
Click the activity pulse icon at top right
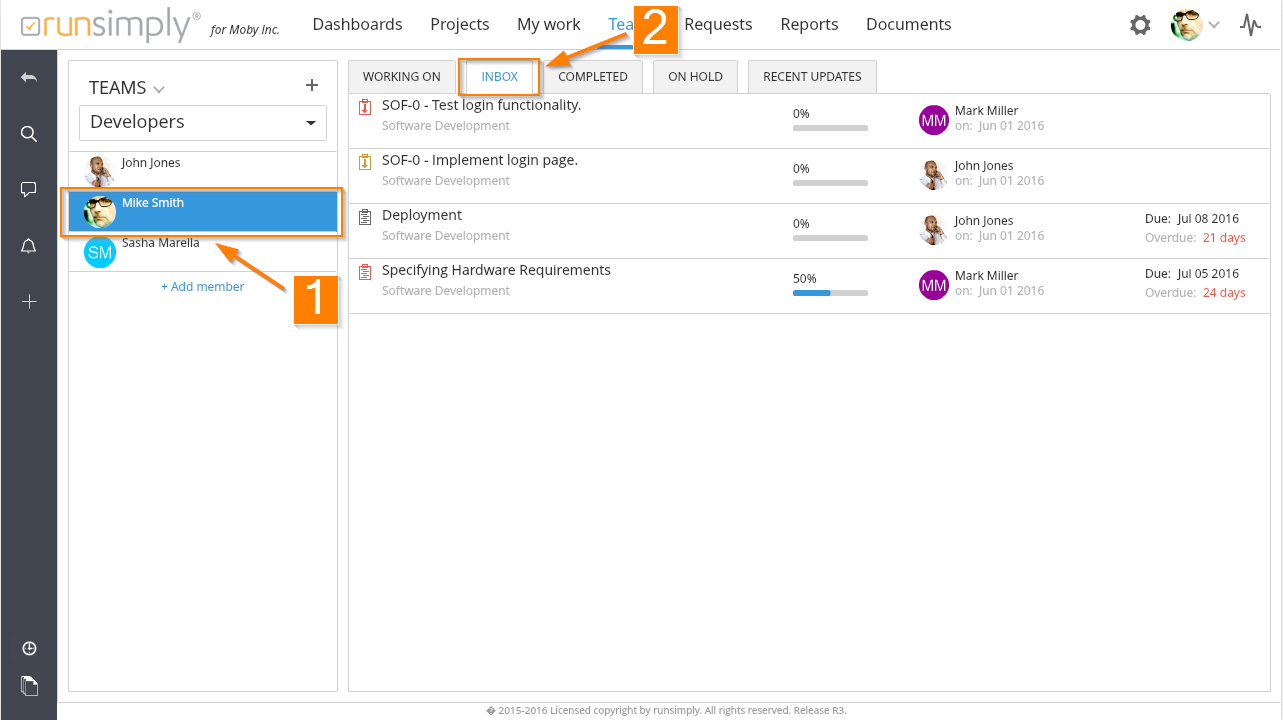click(x=1250, y=25)
